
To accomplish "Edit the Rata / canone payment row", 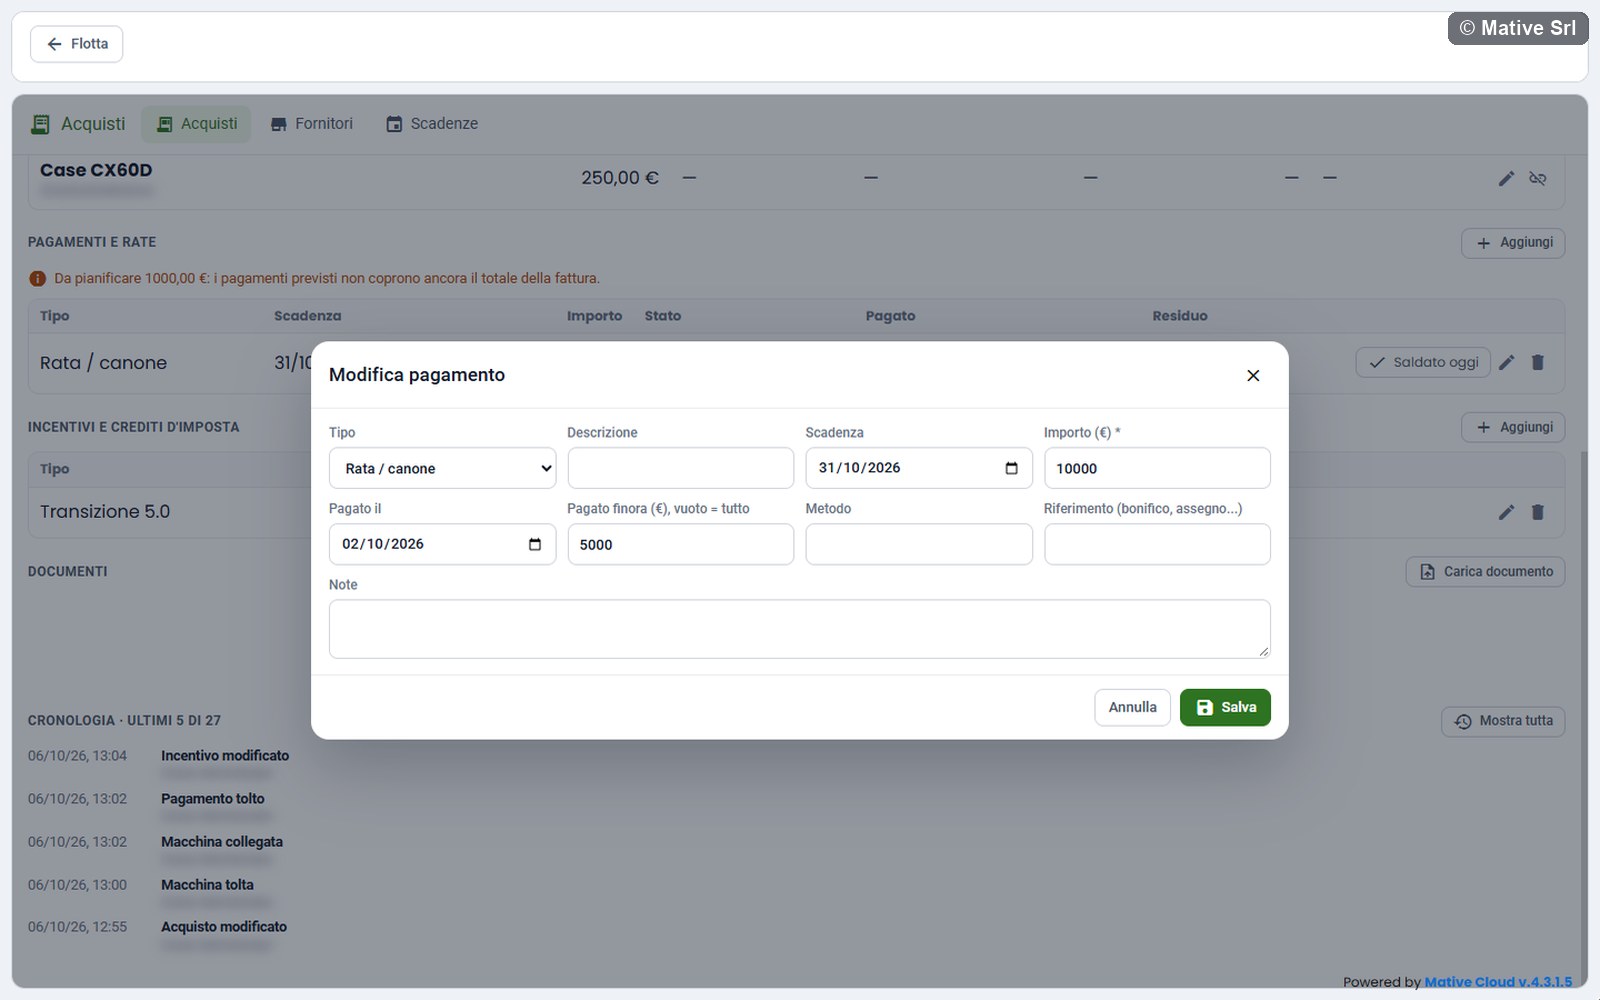I will 1506,362.
